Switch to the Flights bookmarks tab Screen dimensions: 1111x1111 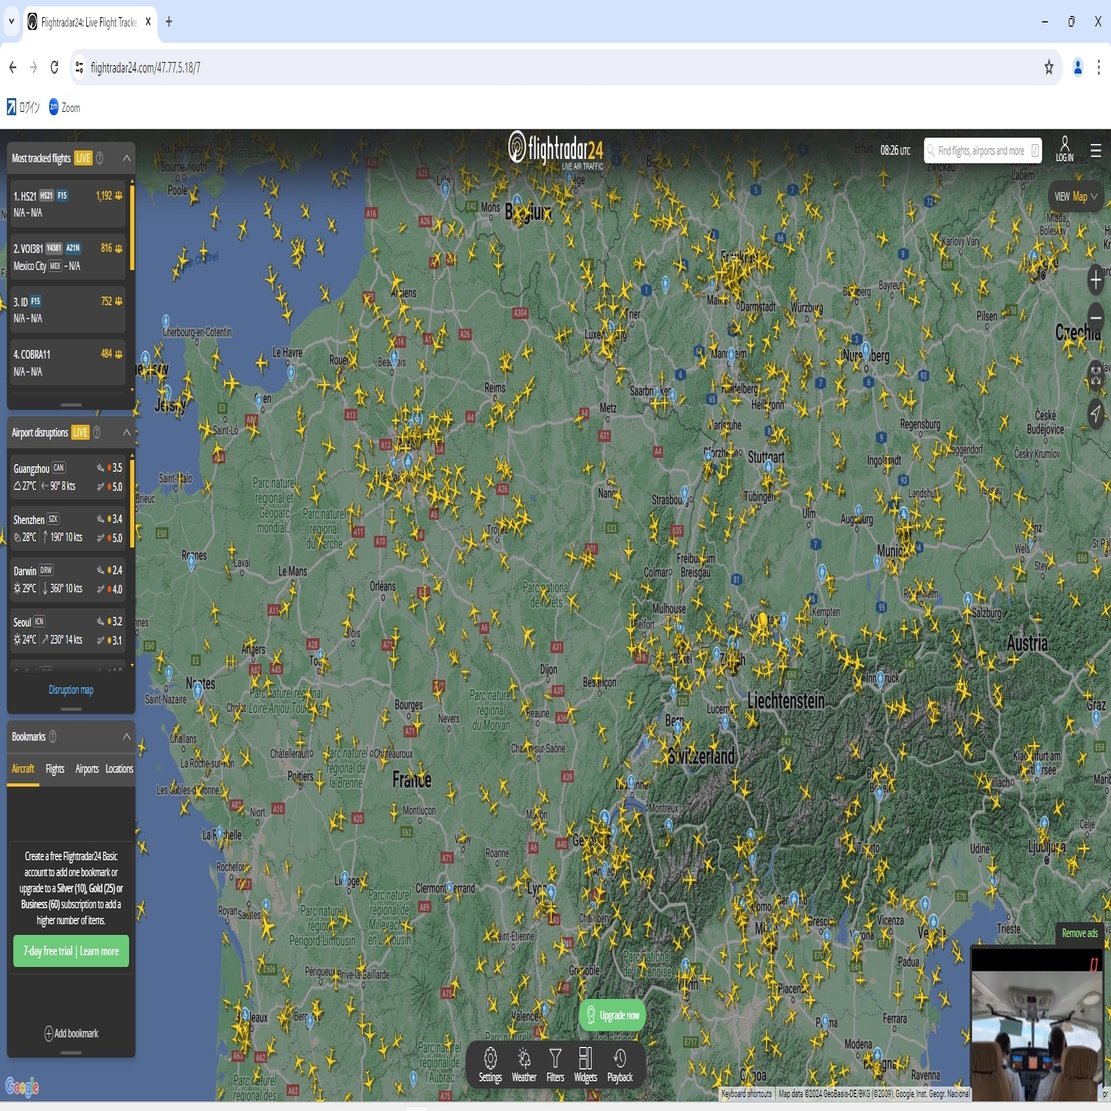(x=55, y=769)
